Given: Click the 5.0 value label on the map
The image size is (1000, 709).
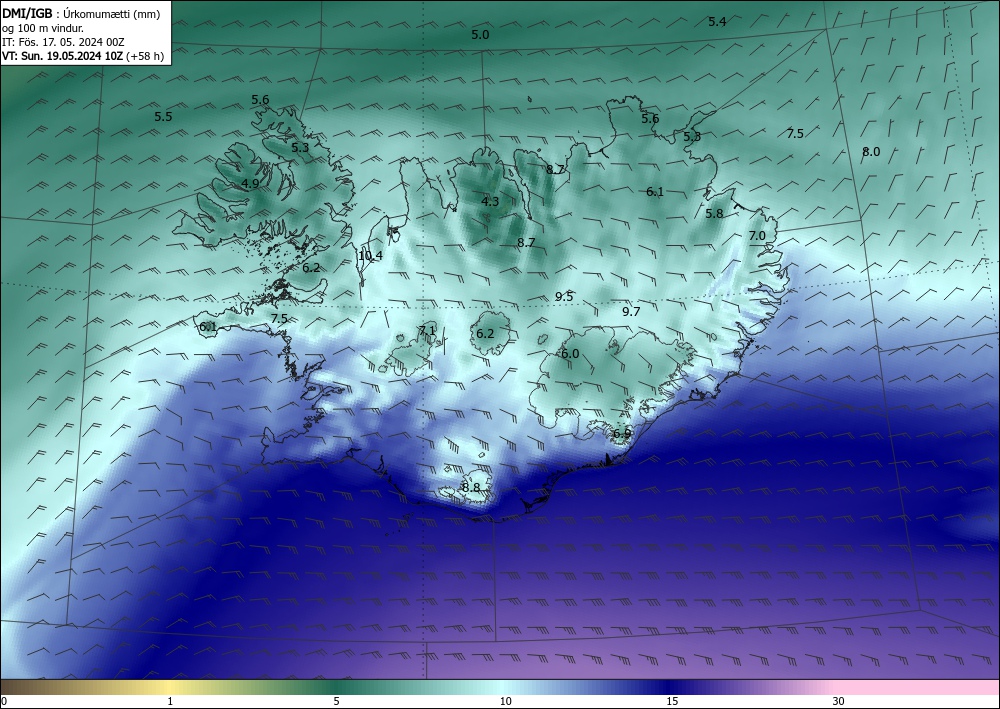Looking at the screenshot, I should tap(480, 35).
